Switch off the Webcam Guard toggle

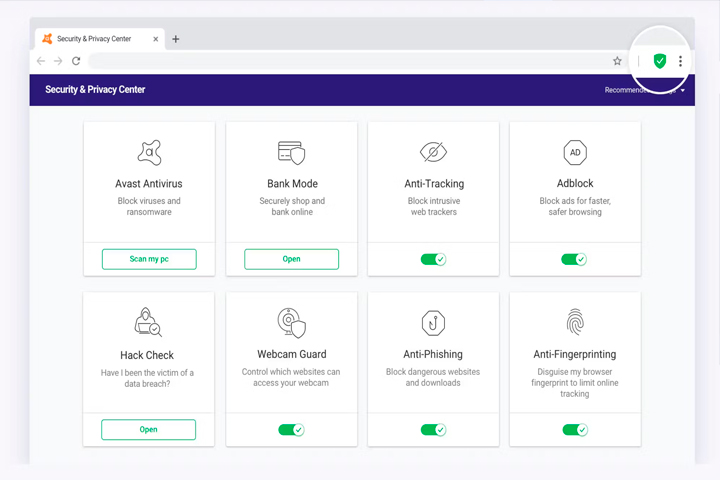point(292,429)
